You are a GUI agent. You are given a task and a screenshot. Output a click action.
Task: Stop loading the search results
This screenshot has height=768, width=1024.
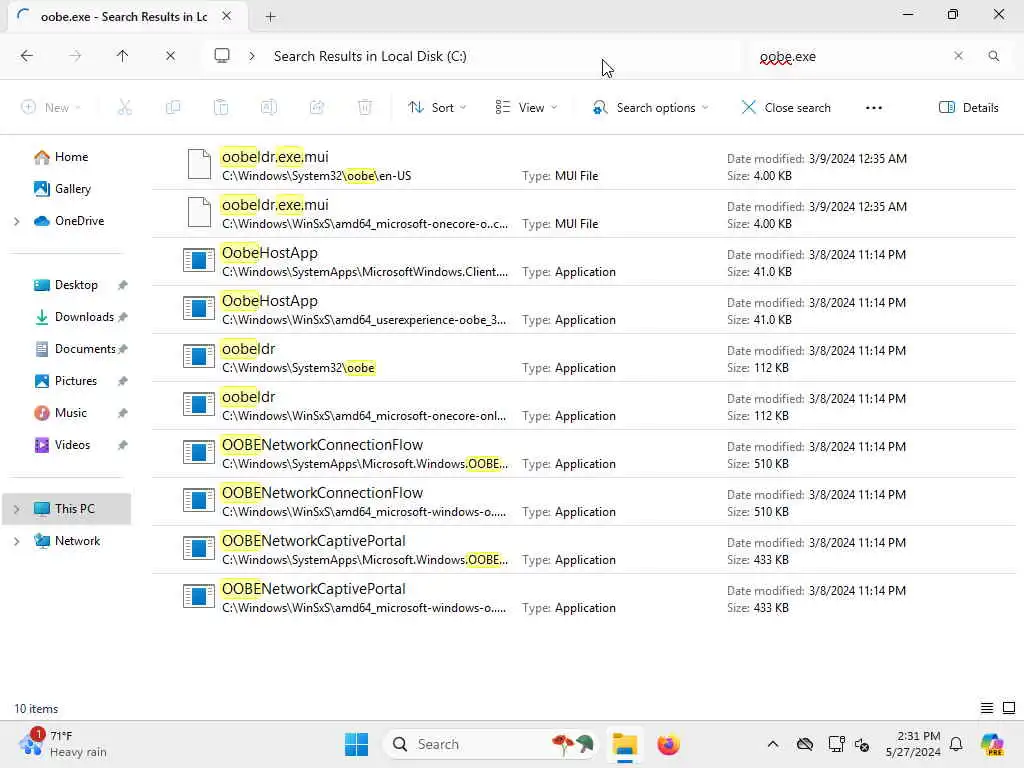(170, 56)
